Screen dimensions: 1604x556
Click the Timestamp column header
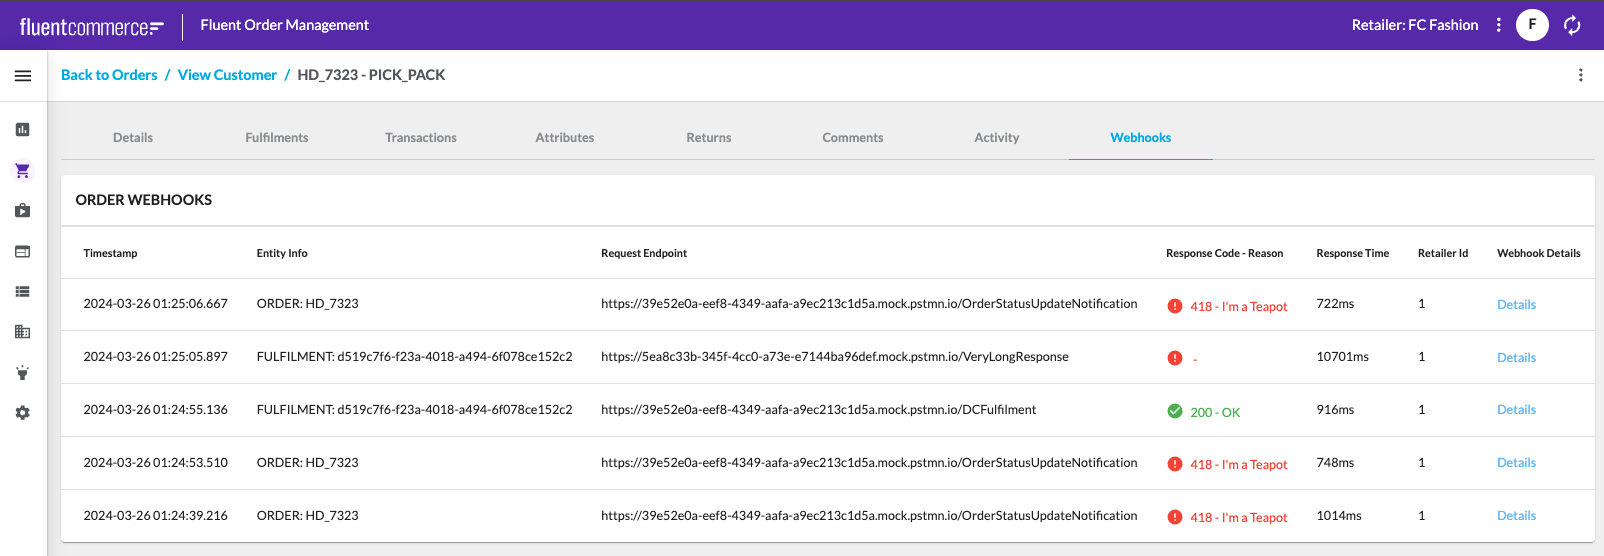(110, 254)
